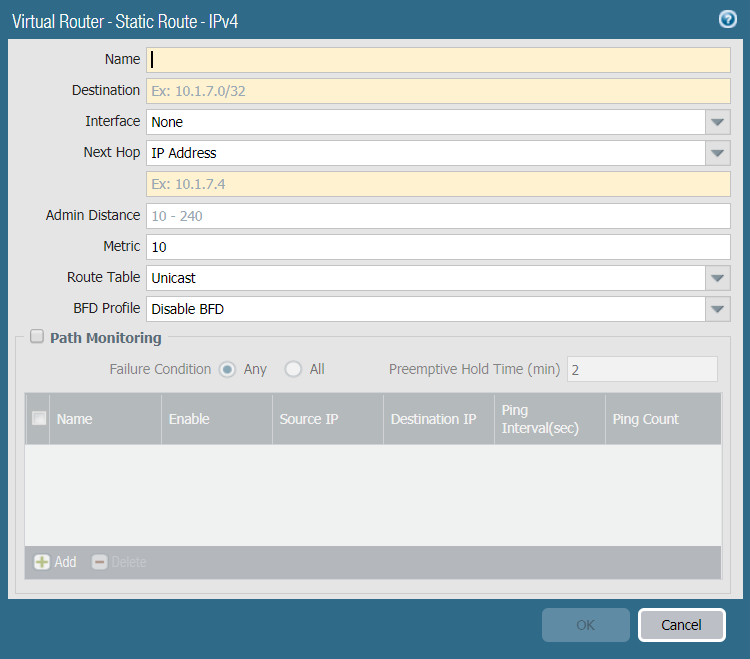Click the Preemptive Hold Time field
The image size is (750, 659).
[642, 369]
